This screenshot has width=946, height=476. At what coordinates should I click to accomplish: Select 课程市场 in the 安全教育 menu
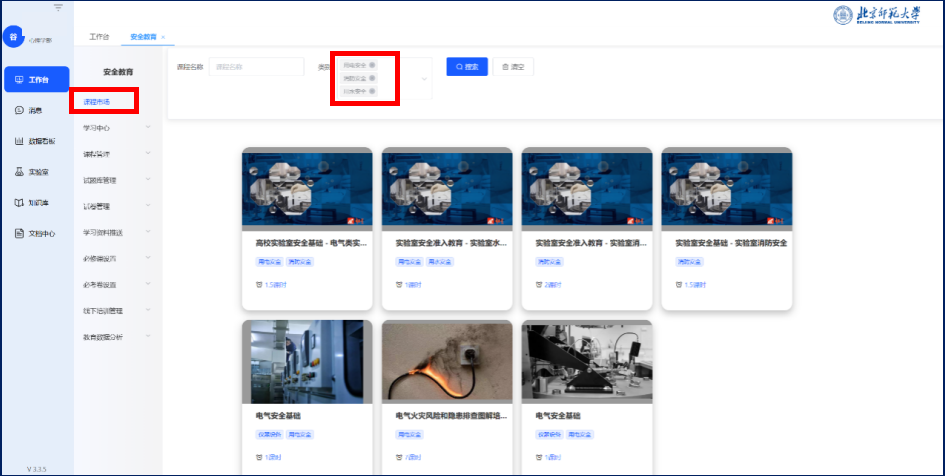coord(97,102)
